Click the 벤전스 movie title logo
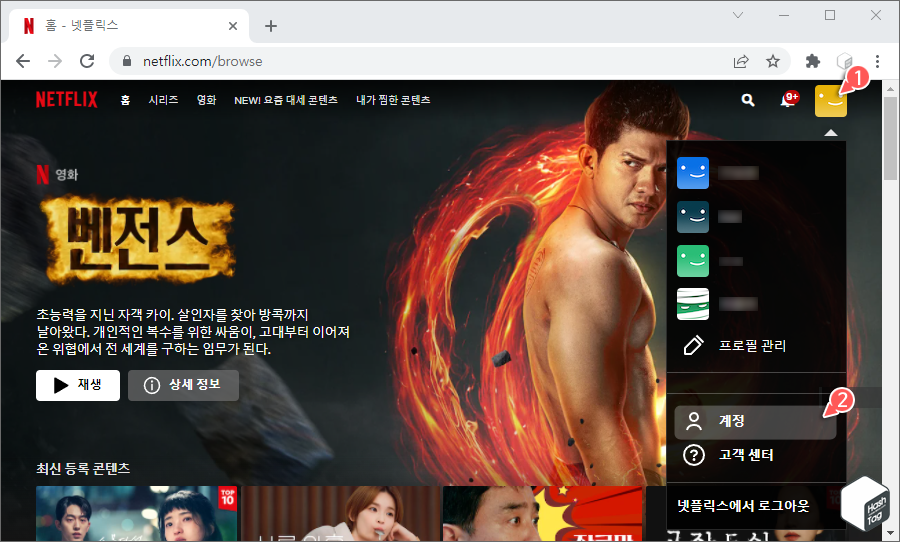900x542 pixels. tap(138, 239)
